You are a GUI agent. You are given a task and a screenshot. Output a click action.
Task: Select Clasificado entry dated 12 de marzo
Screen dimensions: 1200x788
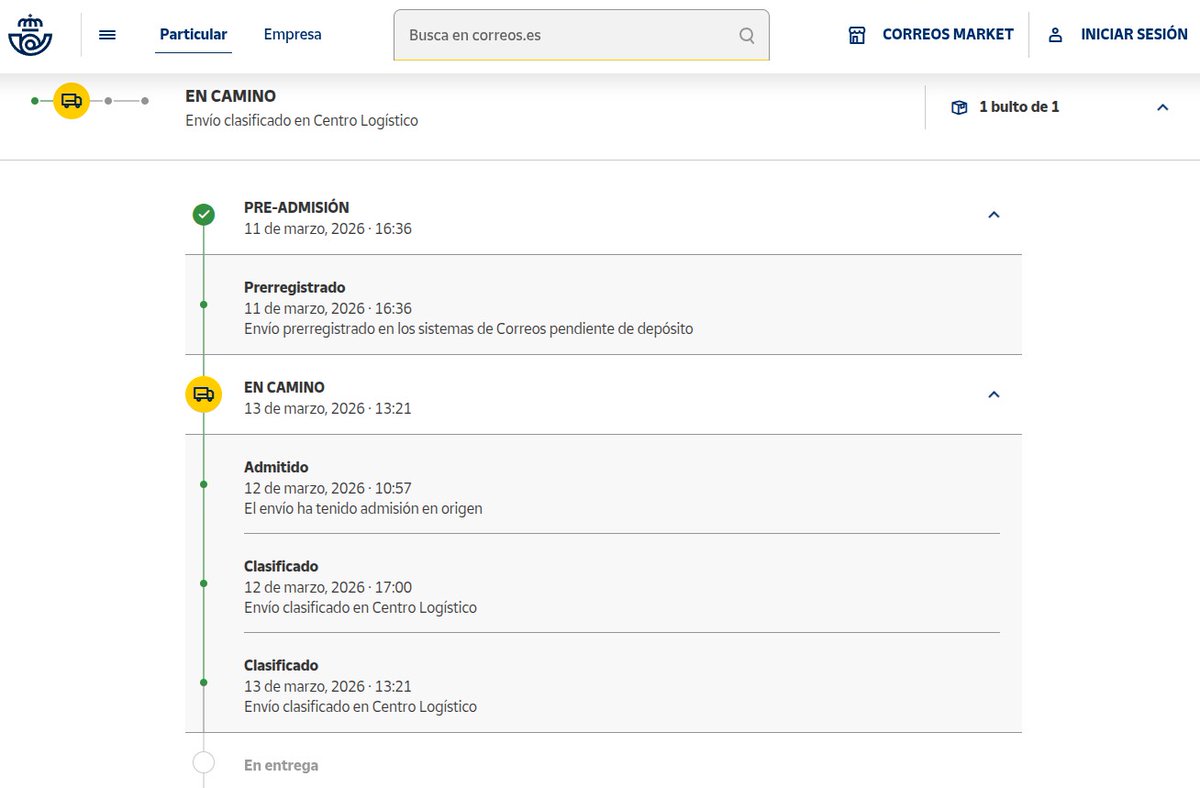(281, 566)
